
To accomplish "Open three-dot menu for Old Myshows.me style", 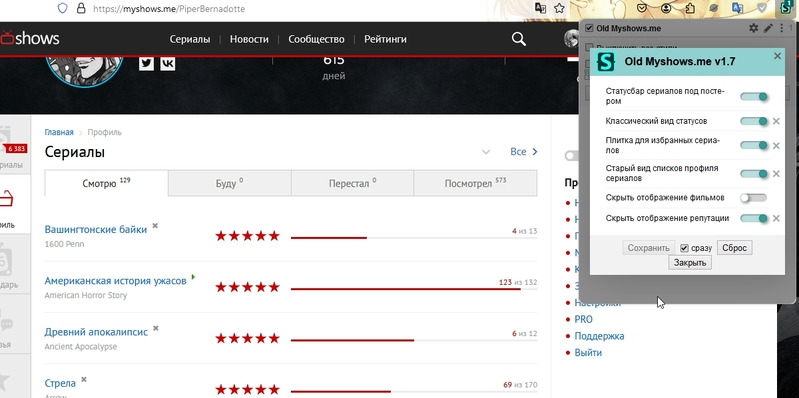I will (782, 29).
